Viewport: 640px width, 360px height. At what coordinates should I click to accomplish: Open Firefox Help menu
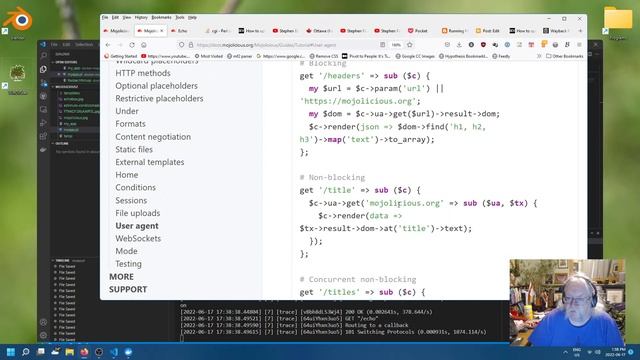192,18
